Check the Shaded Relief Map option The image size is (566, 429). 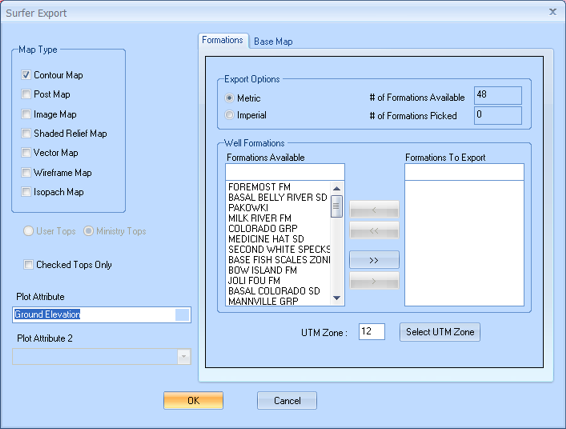[x=26, y=134]
